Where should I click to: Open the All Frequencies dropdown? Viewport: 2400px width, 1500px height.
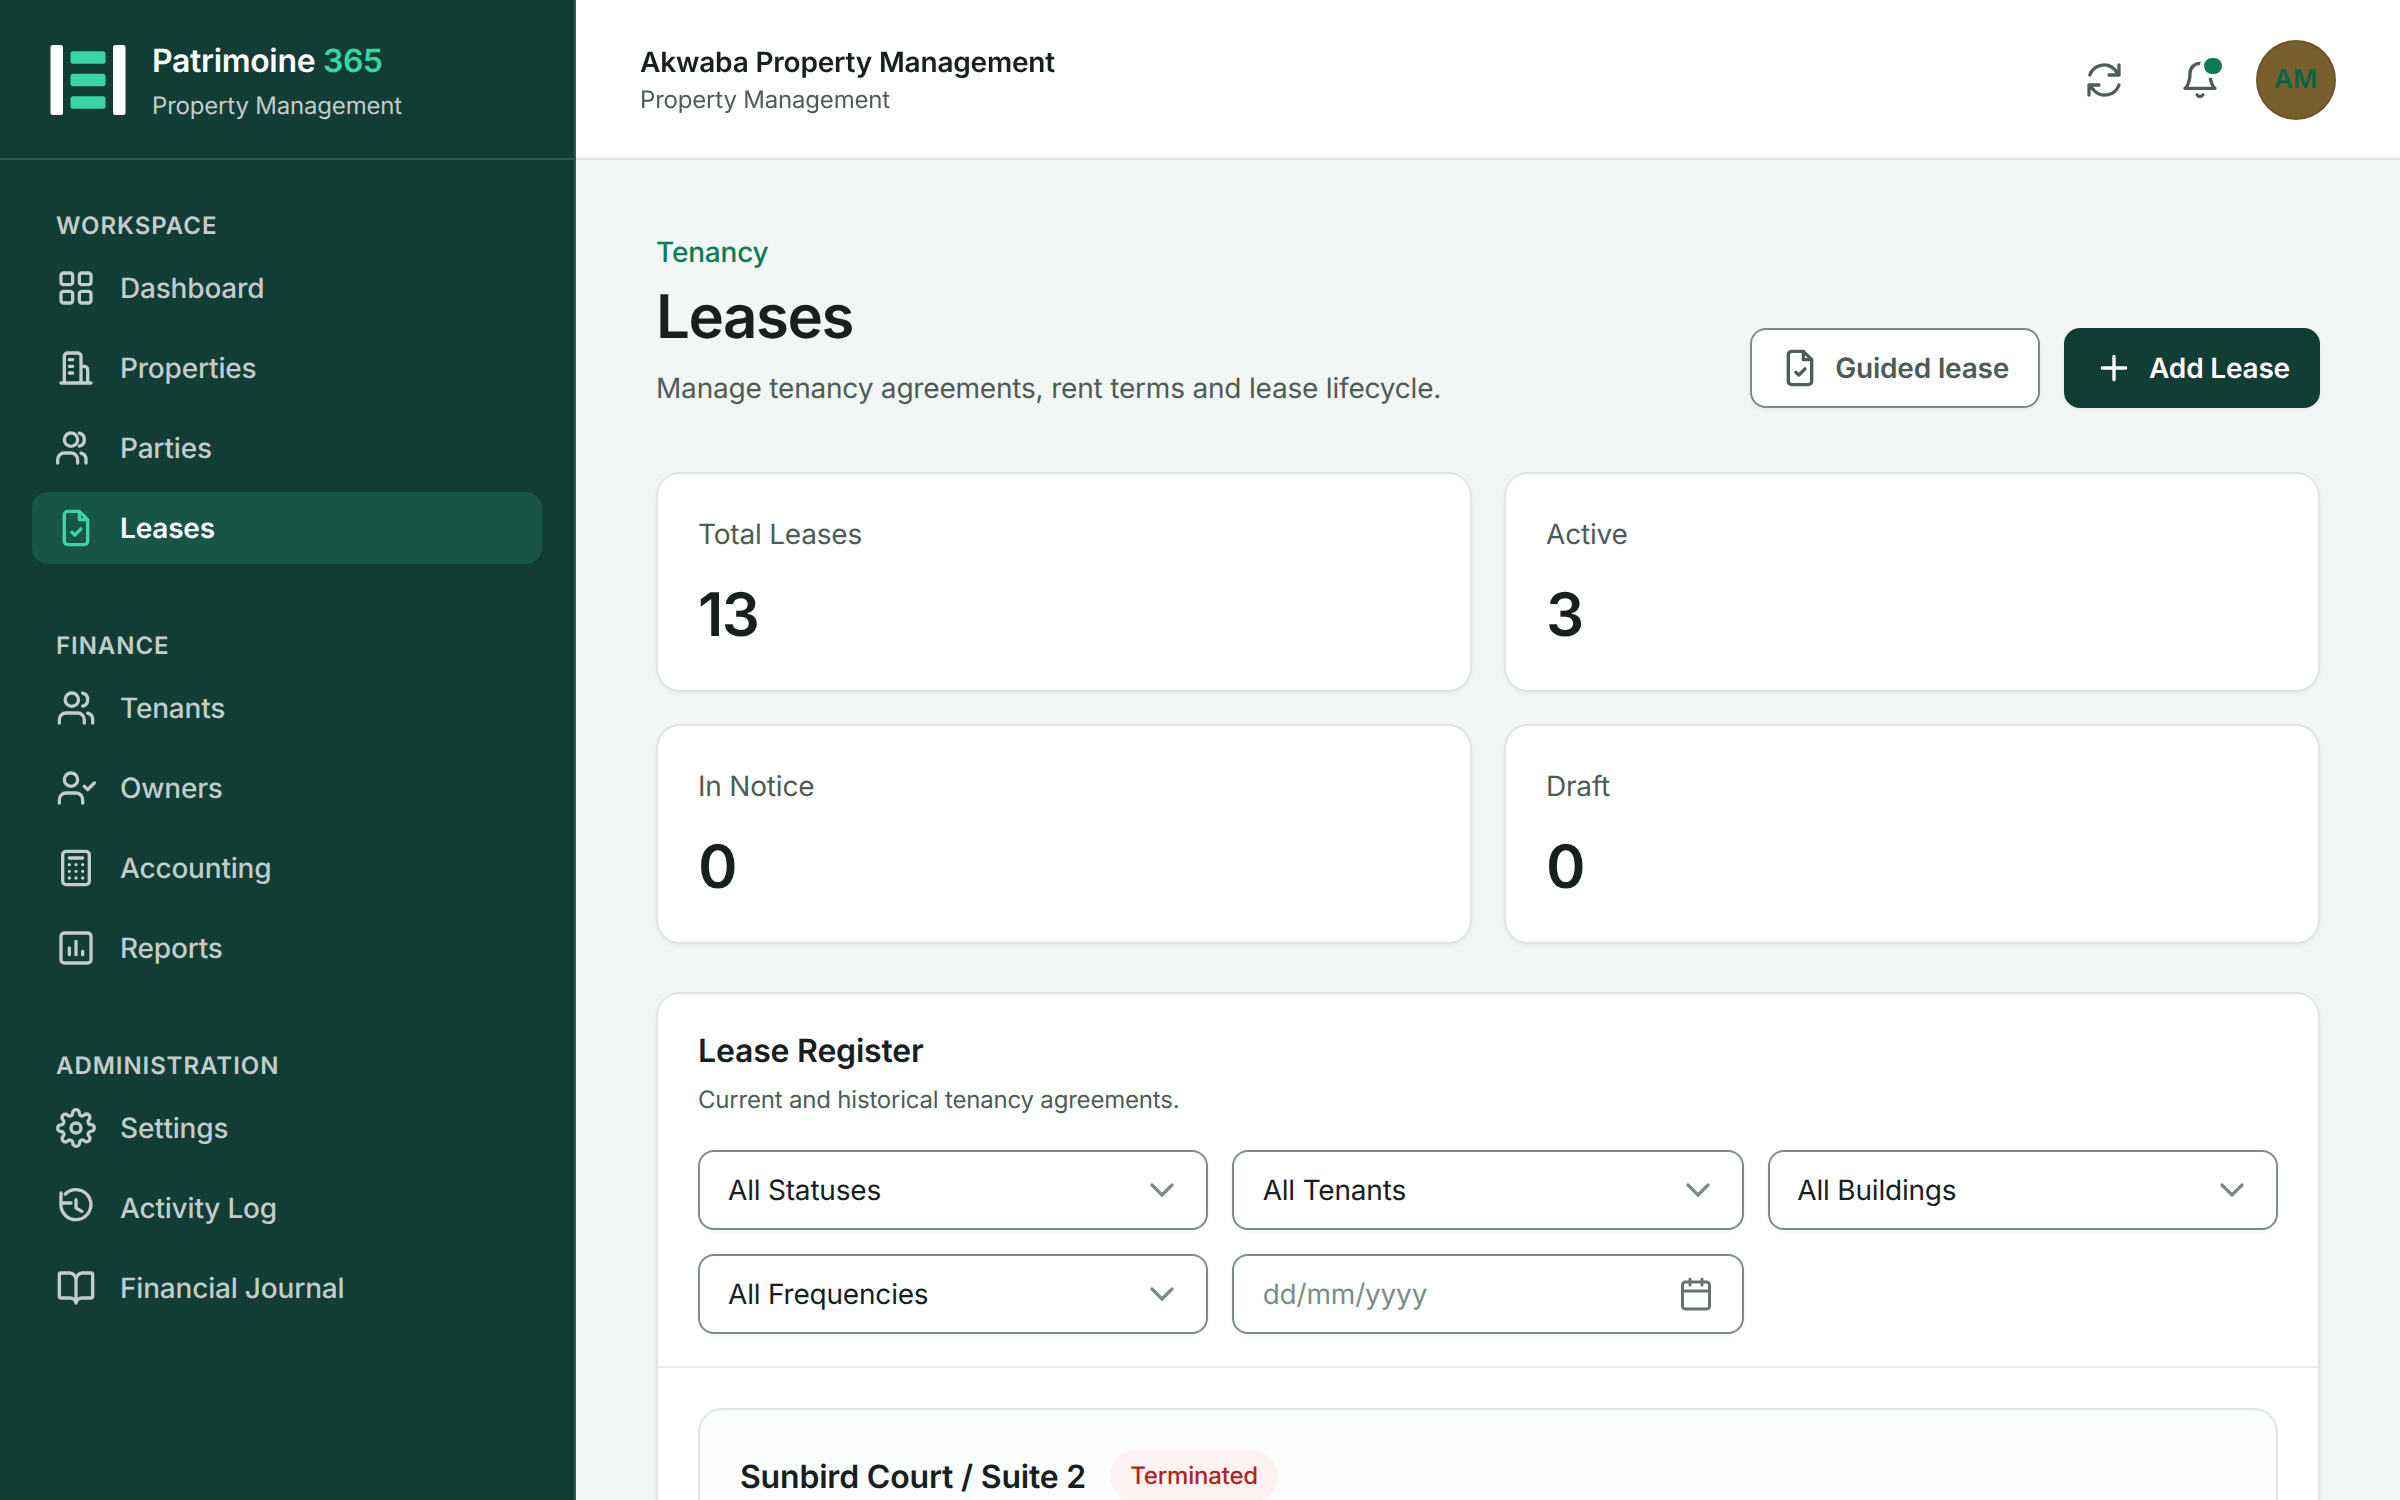(952, 1294)
